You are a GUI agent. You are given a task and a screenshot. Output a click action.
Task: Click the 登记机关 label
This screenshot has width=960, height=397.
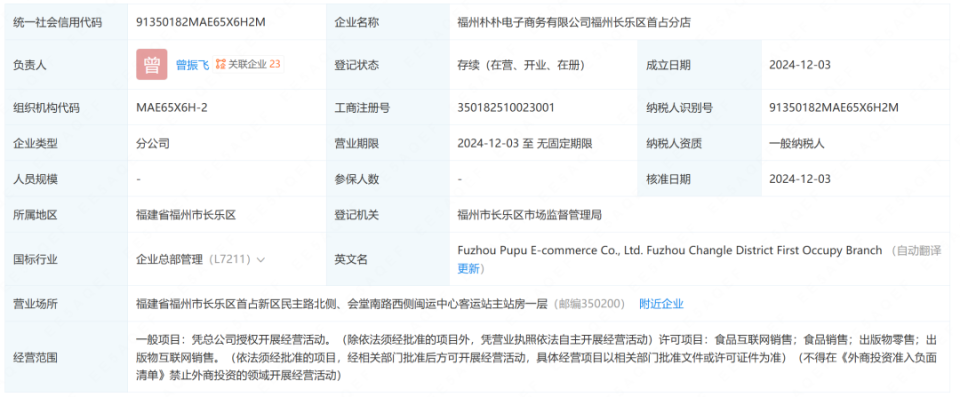point(356,215)
